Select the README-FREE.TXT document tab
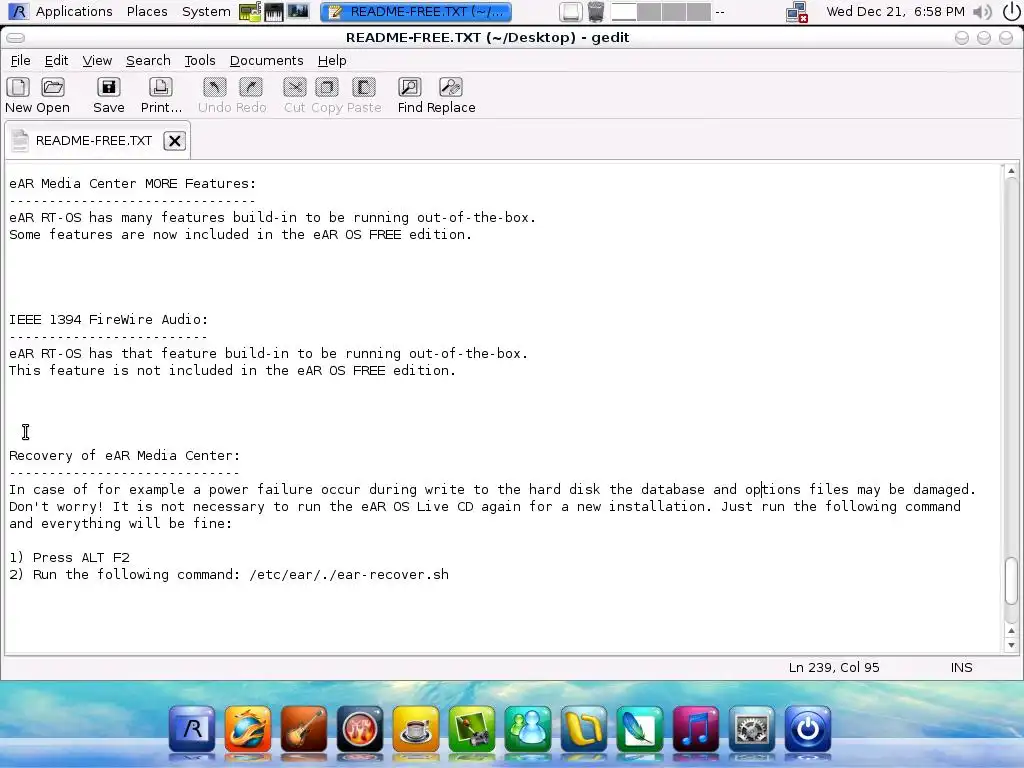 coord(93,141)
